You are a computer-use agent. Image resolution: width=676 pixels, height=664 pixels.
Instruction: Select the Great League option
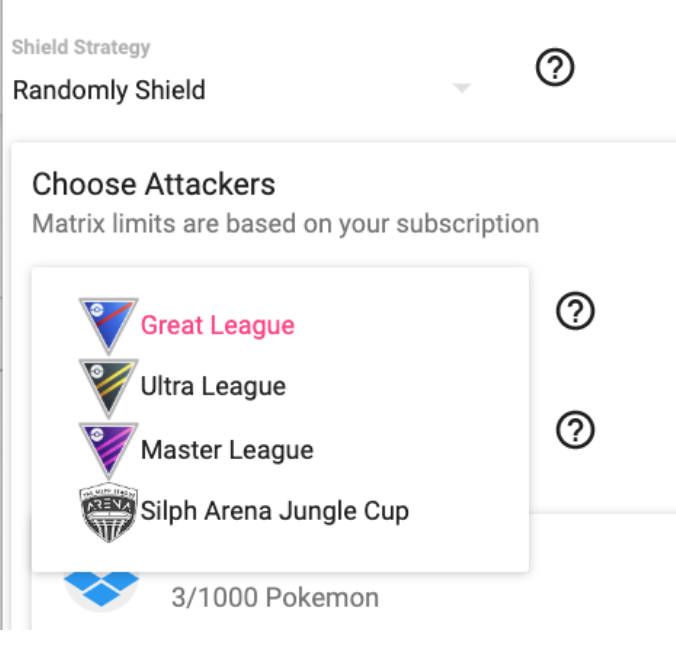(x=217, y=325)
